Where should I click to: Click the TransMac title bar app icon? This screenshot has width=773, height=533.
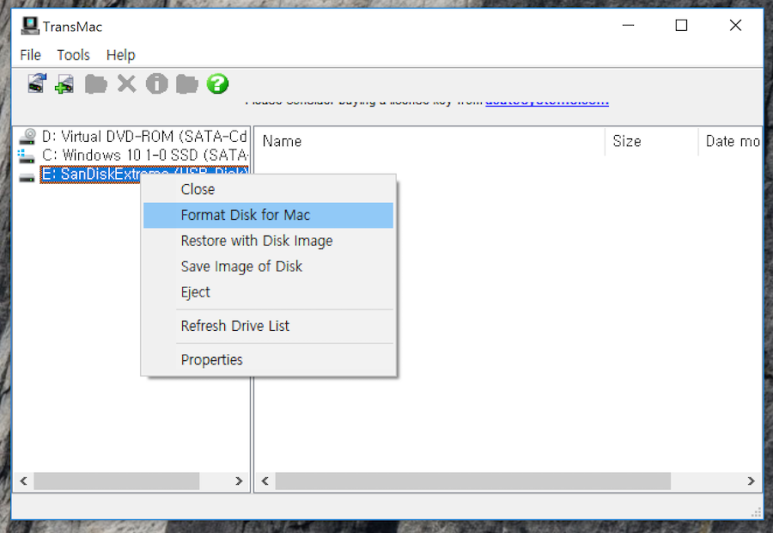30,26
